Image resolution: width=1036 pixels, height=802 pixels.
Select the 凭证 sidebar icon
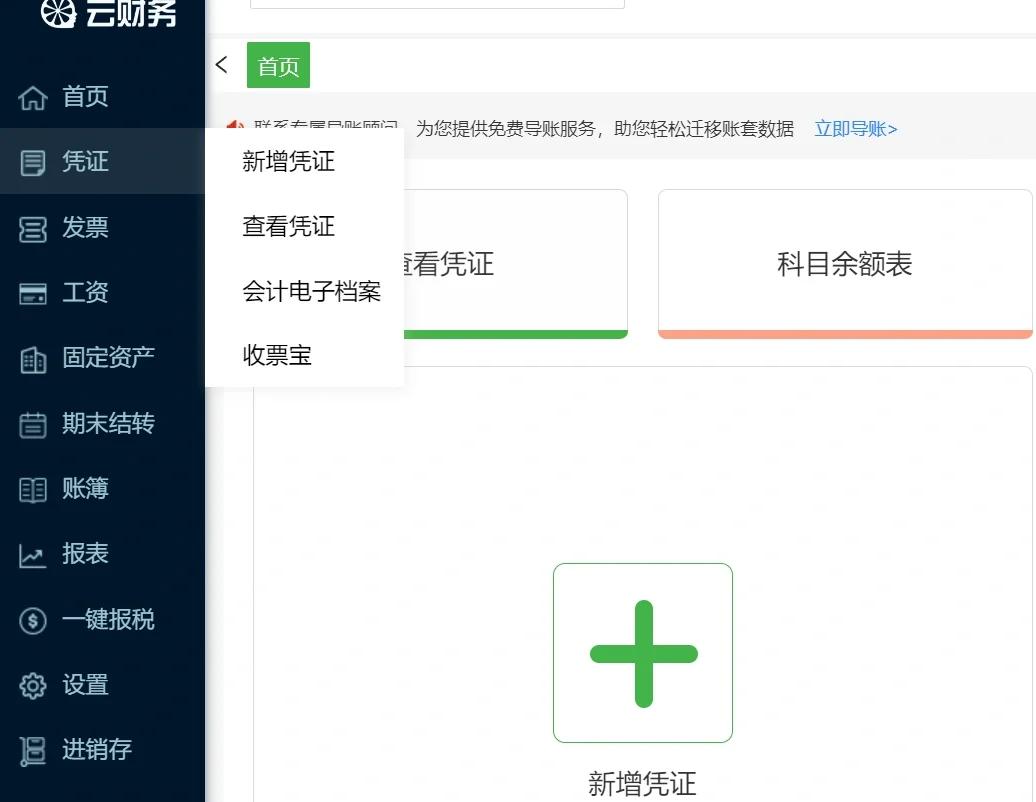click(32, 161)
